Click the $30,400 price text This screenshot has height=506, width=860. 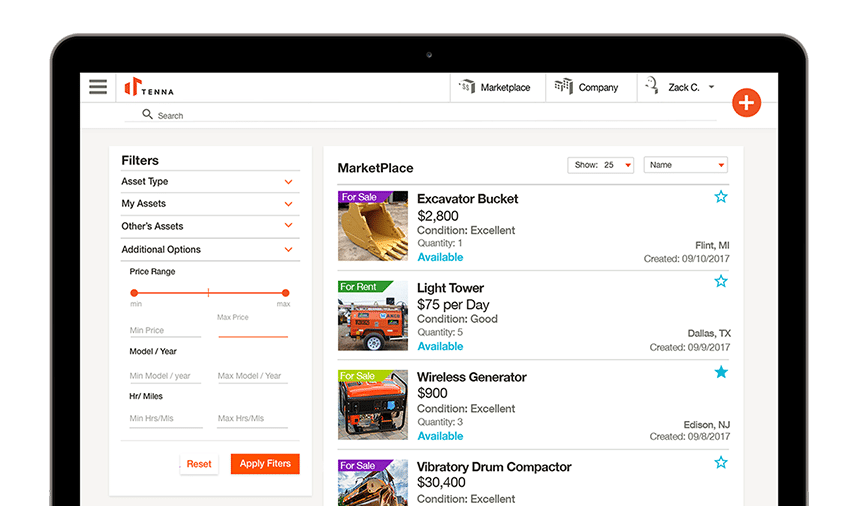tap(441, 482)
